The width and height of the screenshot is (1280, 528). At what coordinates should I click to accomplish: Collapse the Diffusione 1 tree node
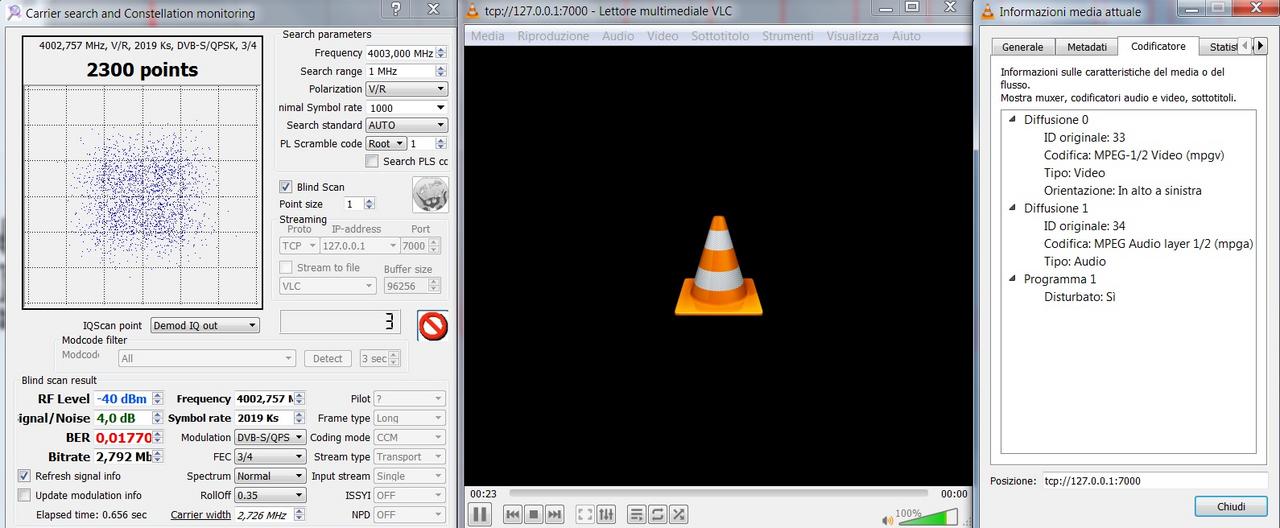(x=1011, y=208)
